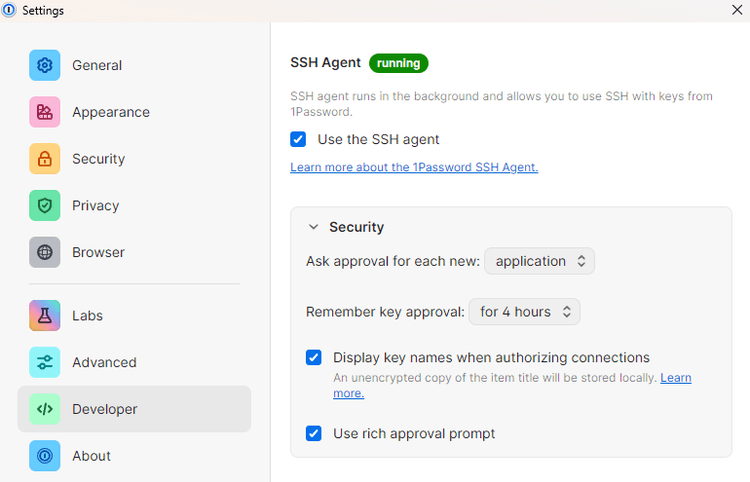The image size is (750, 482).
Task: Click the About 1Password circle icon
Action: [44, 456]
